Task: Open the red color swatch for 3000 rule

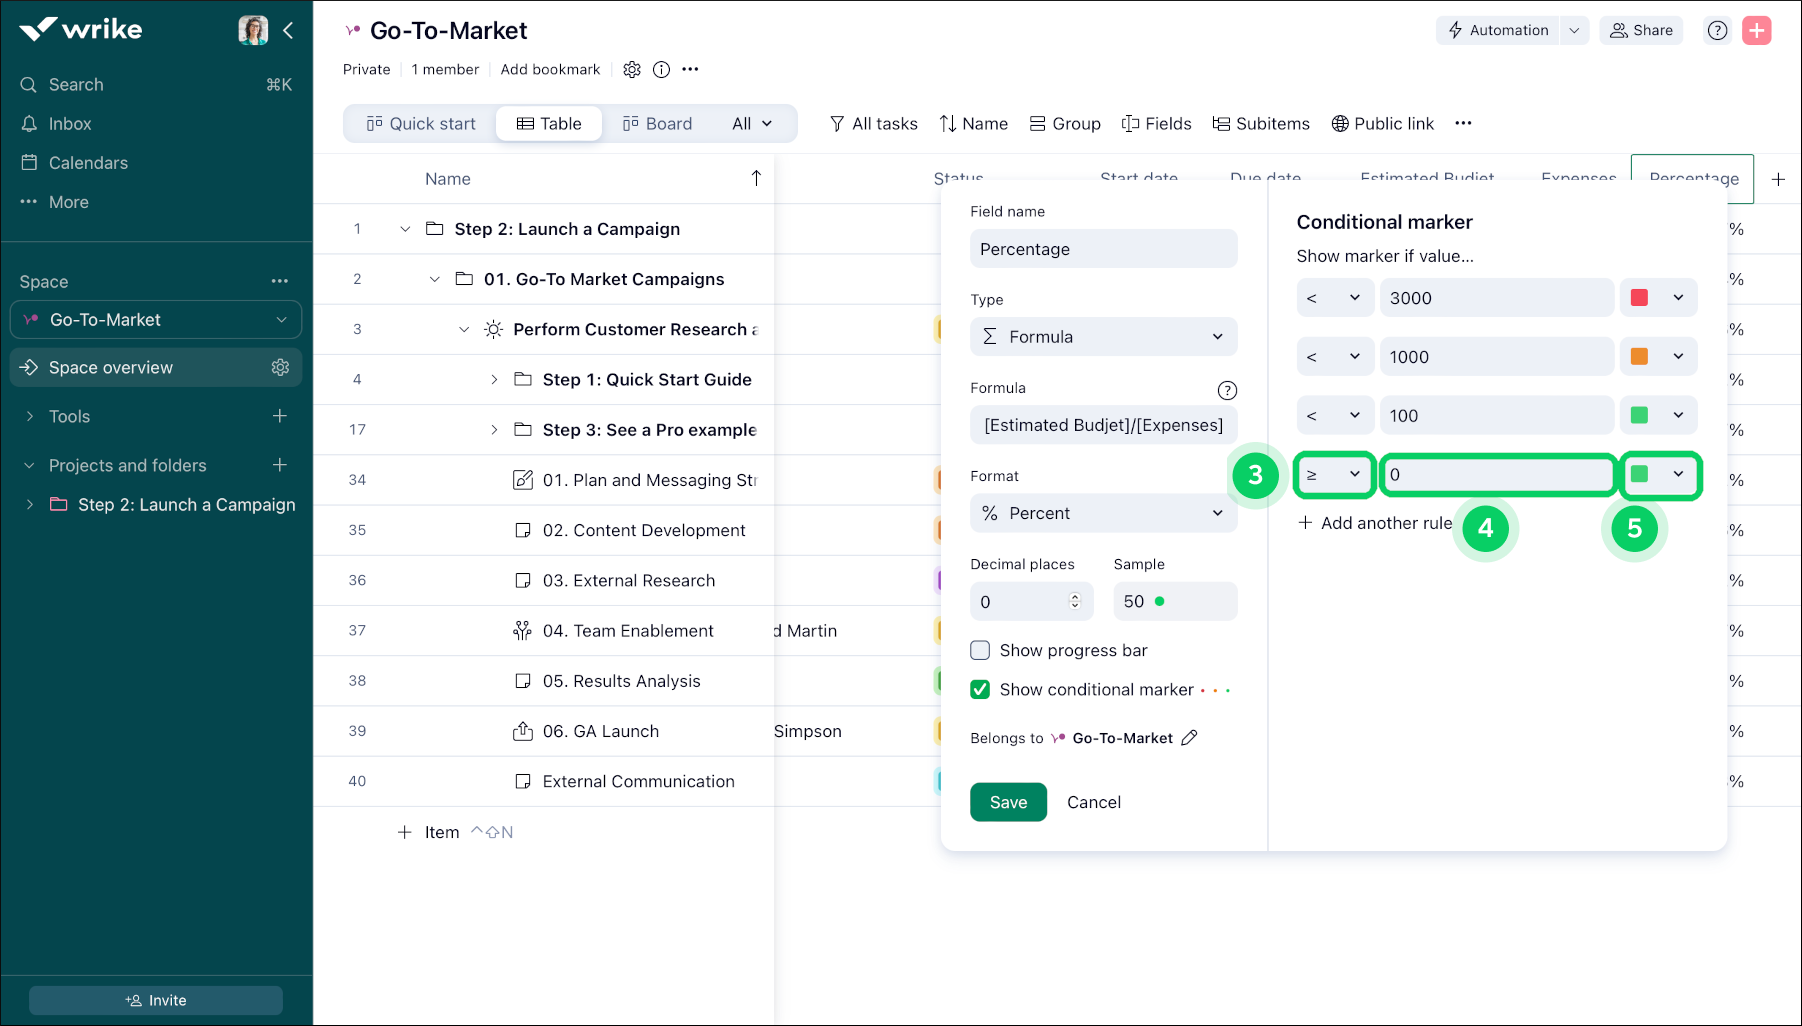Action: pos(1658,298)
